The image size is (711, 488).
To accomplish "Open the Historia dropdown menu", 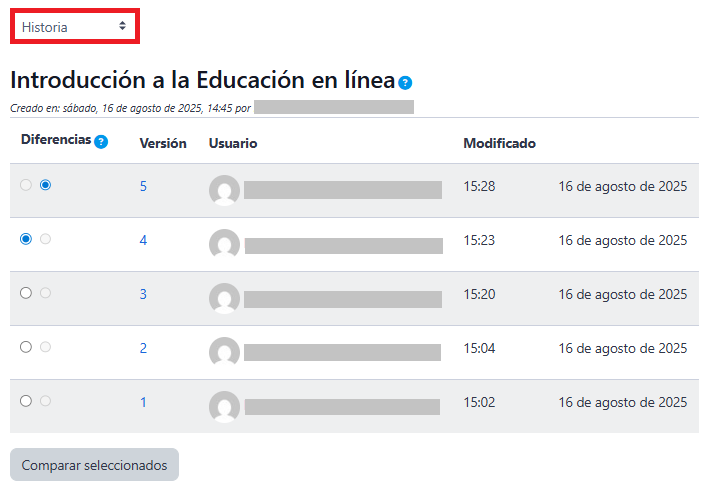I will click(74, 27).
